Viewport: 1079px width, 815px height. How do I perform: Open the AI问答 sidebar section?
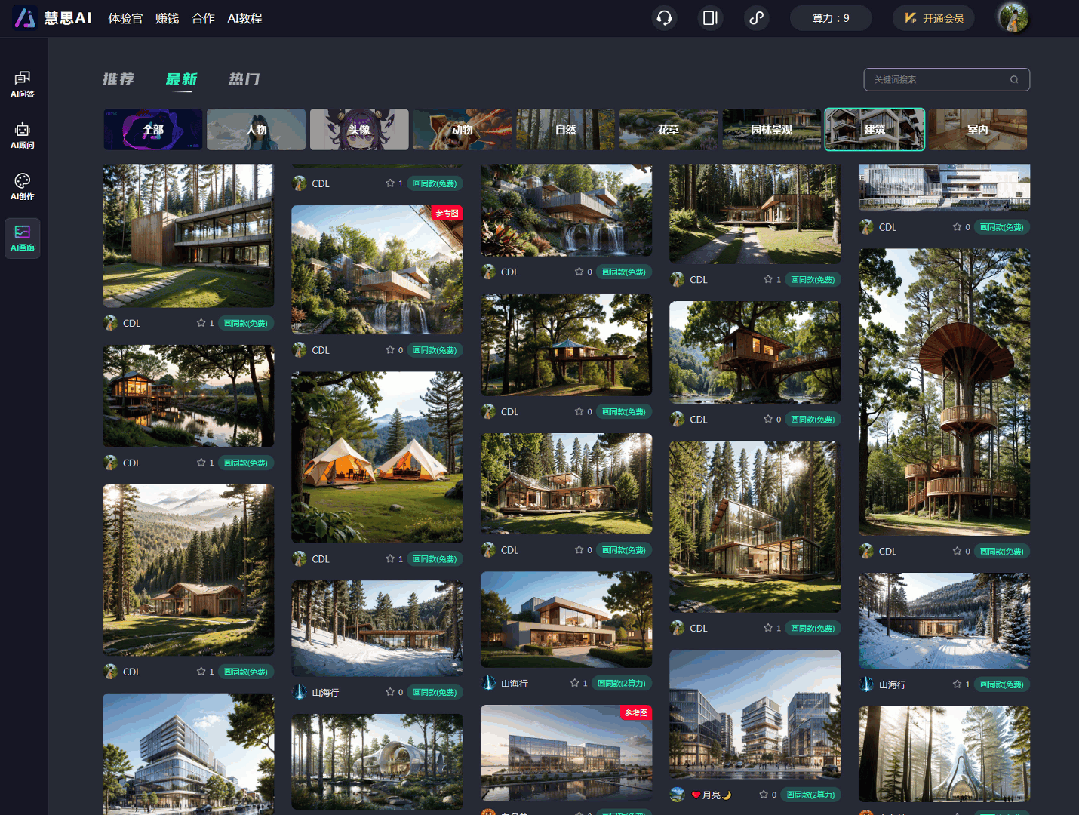point(22,84)
